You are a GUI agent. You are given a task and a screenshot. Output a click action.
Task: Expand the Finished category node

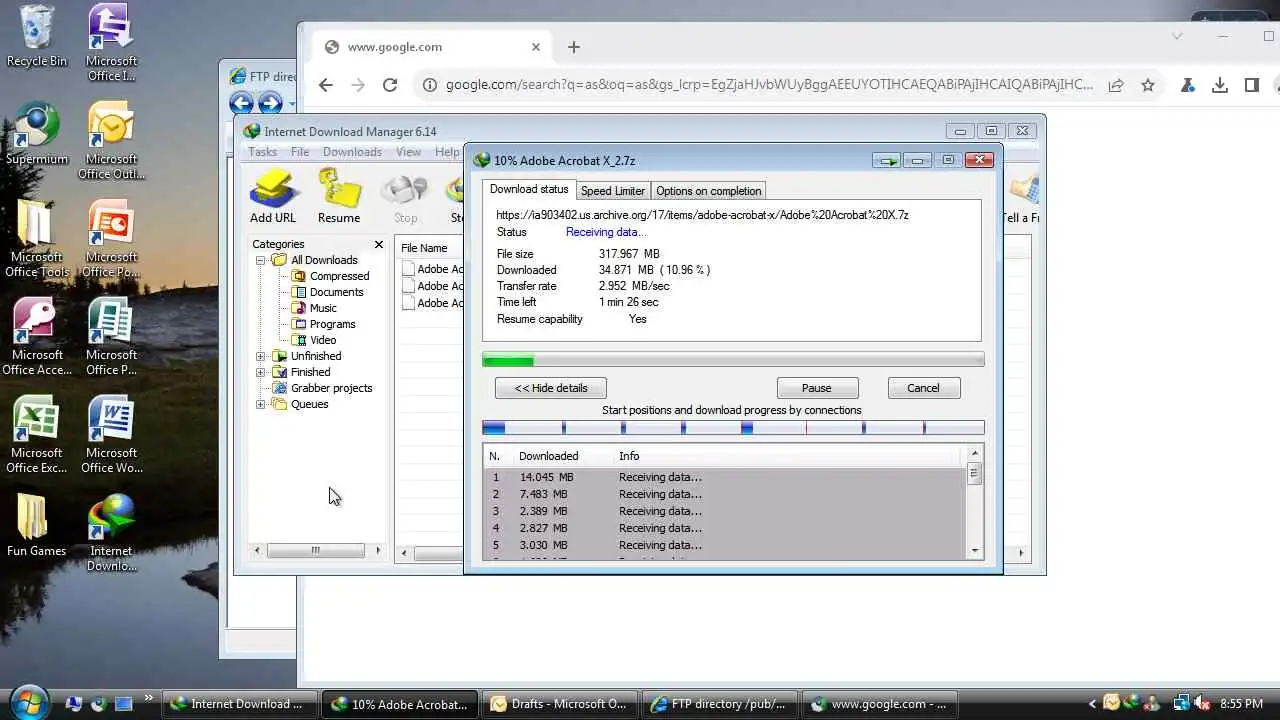pos(261,372)
